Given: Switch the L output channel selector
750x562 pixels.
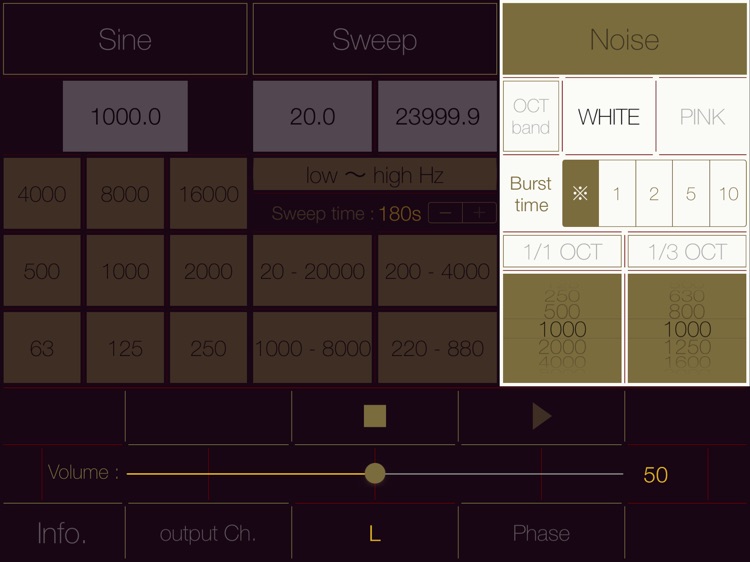Looking at the screenshot, I should 375,533.
